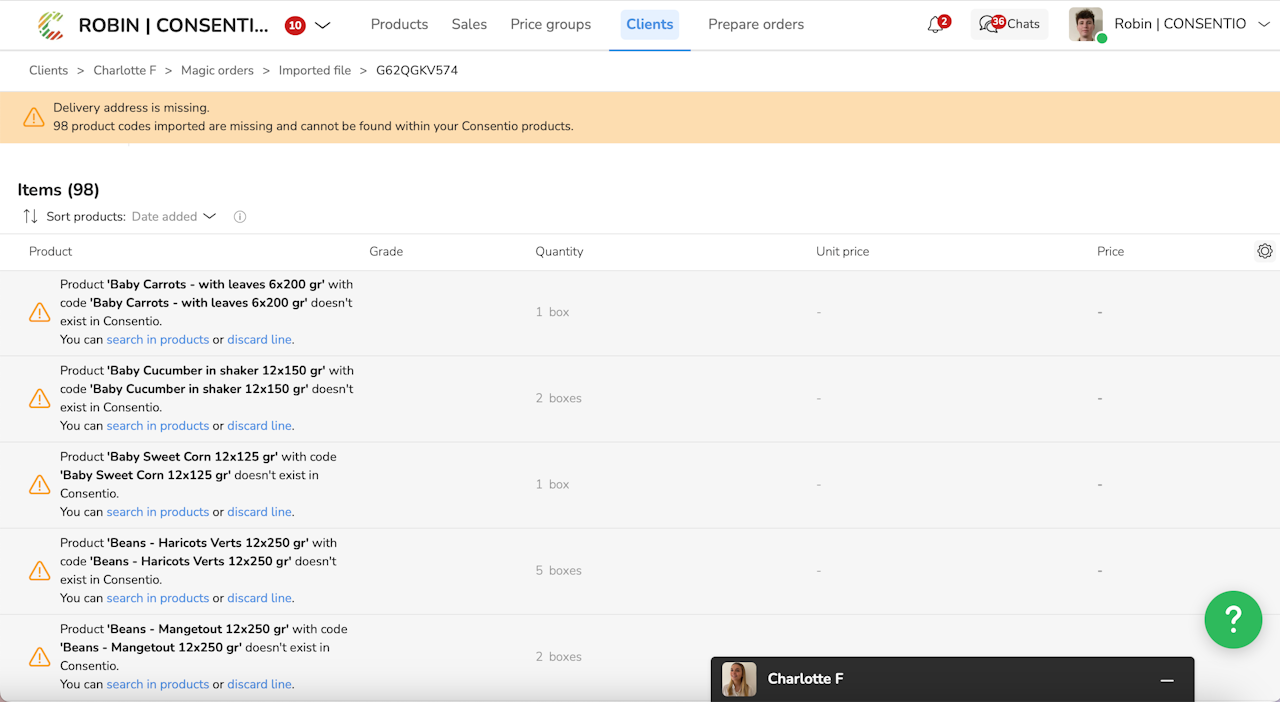Open the notifications bell
The image size is (1280, 702).
936,25
